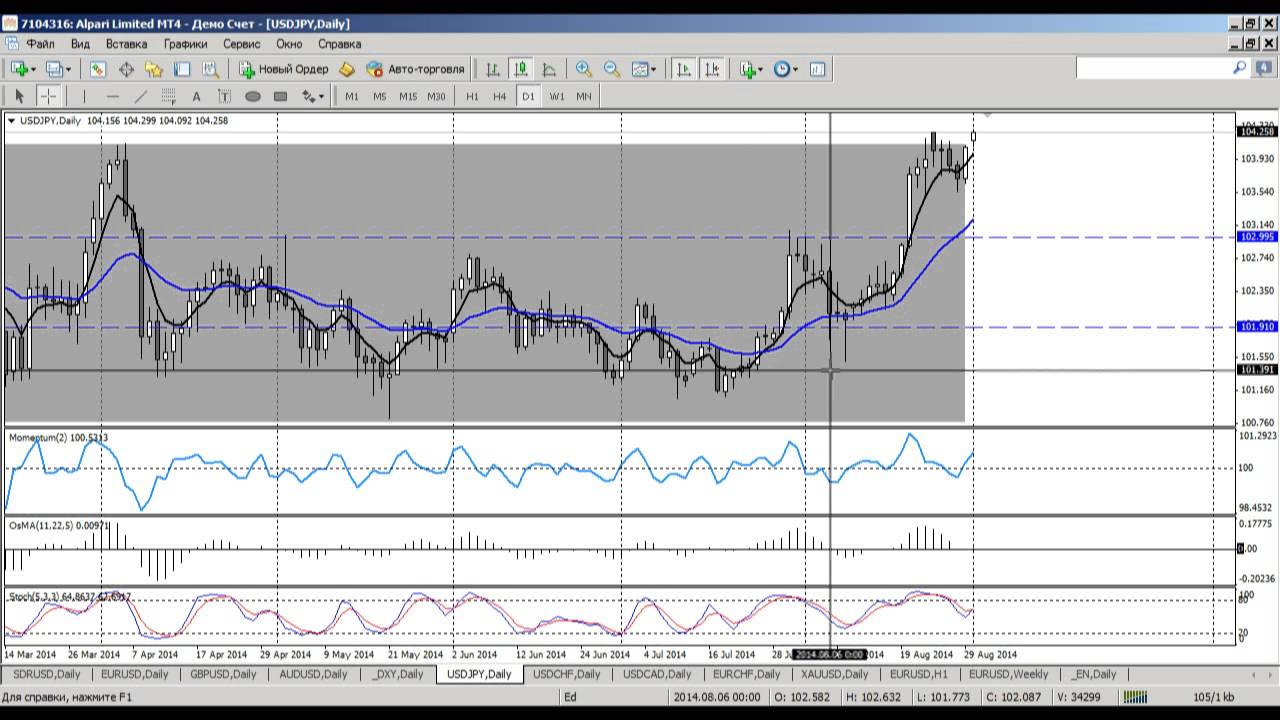
Task: Switch chart to bar chart type
Action: click(x=493, y=69)
